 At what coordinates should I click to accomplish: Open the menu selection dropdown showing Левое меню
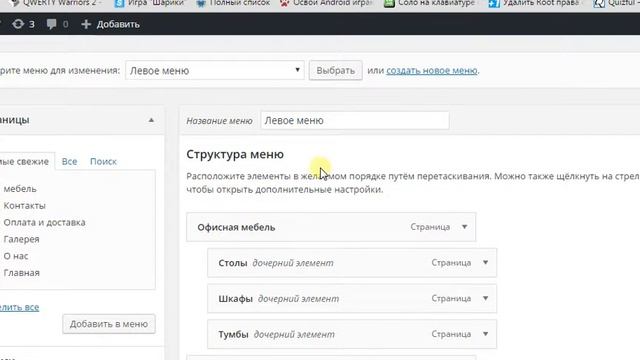tap(215, 70)
